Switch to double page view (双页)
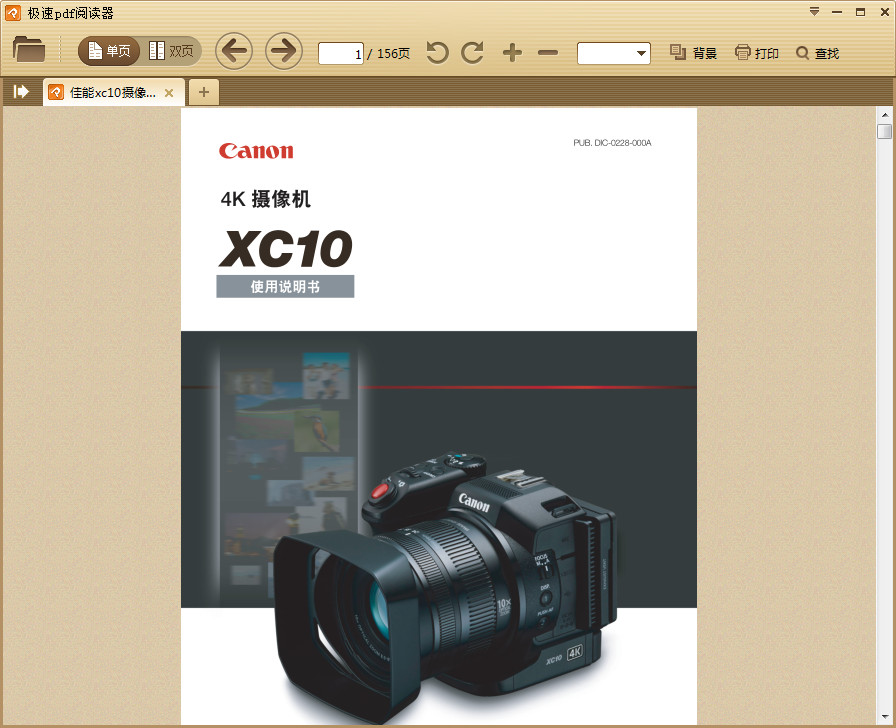The height and width of the screenshot is (728, 896). pyautogui.click(x=171, y=51)
